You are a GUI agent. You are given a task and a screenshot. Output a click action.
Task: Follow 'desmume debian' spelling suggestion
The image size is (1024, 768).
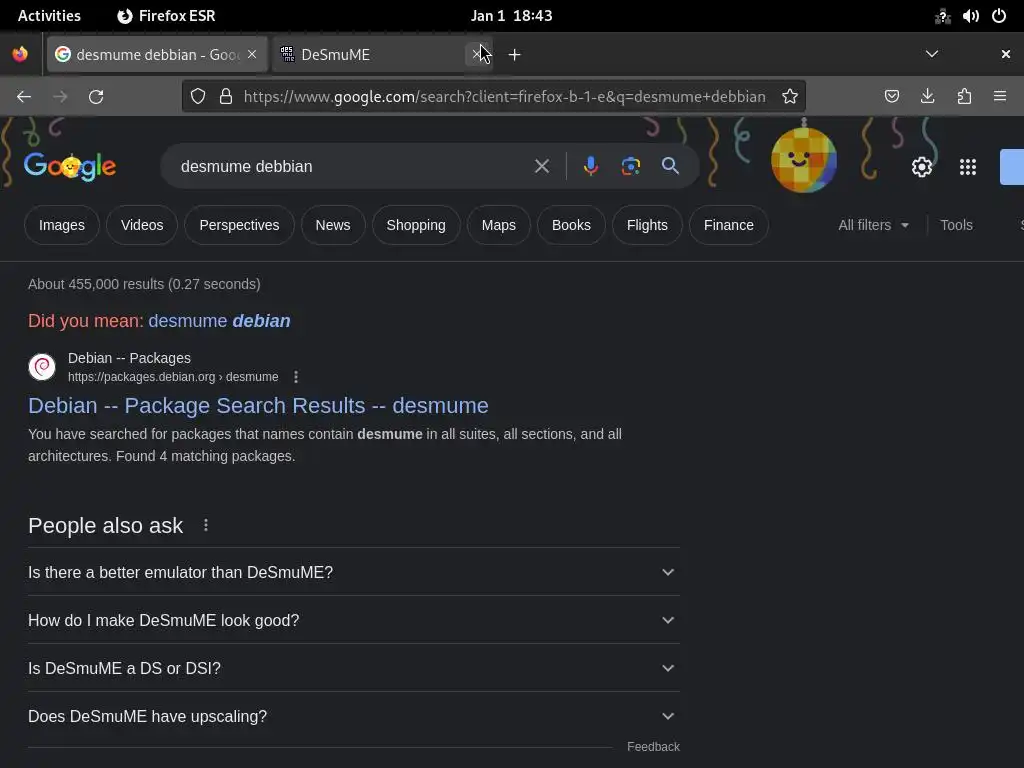pyautogui.click(x=219, y=321)
